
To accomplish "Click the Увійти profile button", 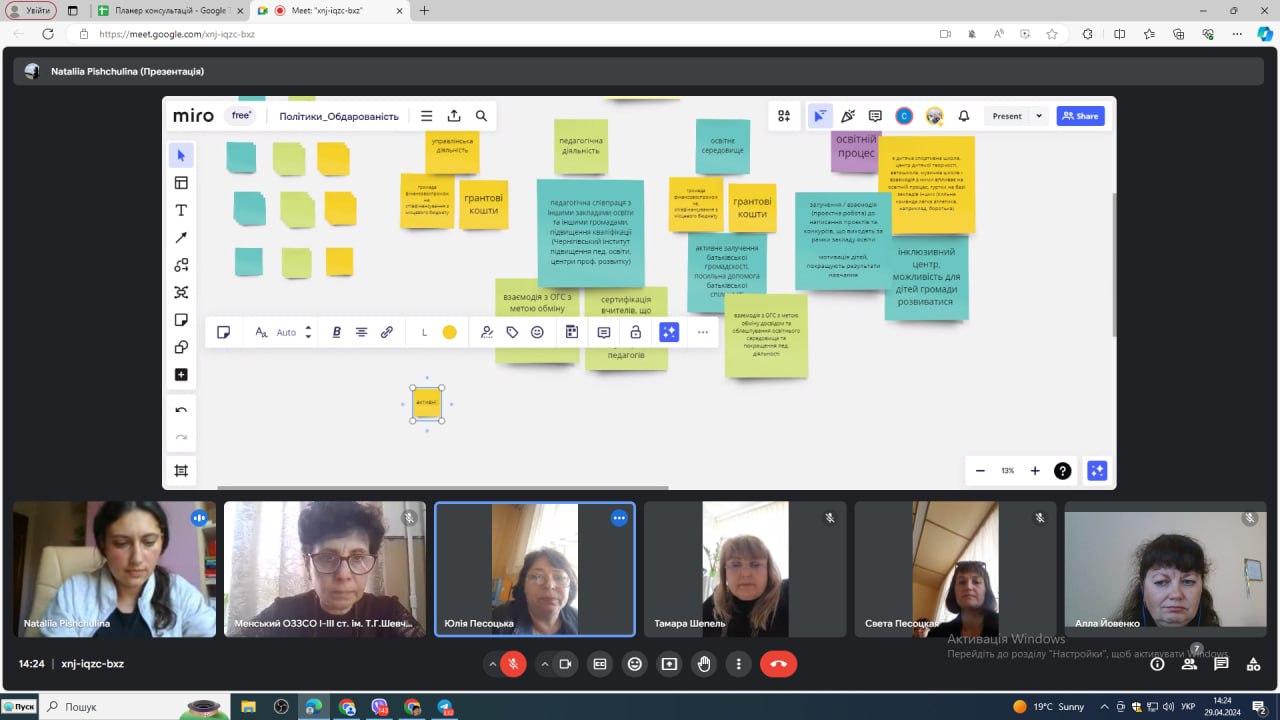I will tap(29, 10).
